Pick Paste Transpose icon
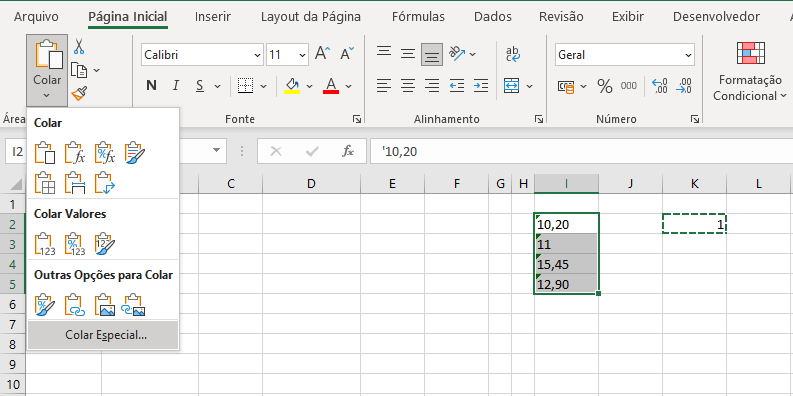The image size is (793, 396). (105, 183)
